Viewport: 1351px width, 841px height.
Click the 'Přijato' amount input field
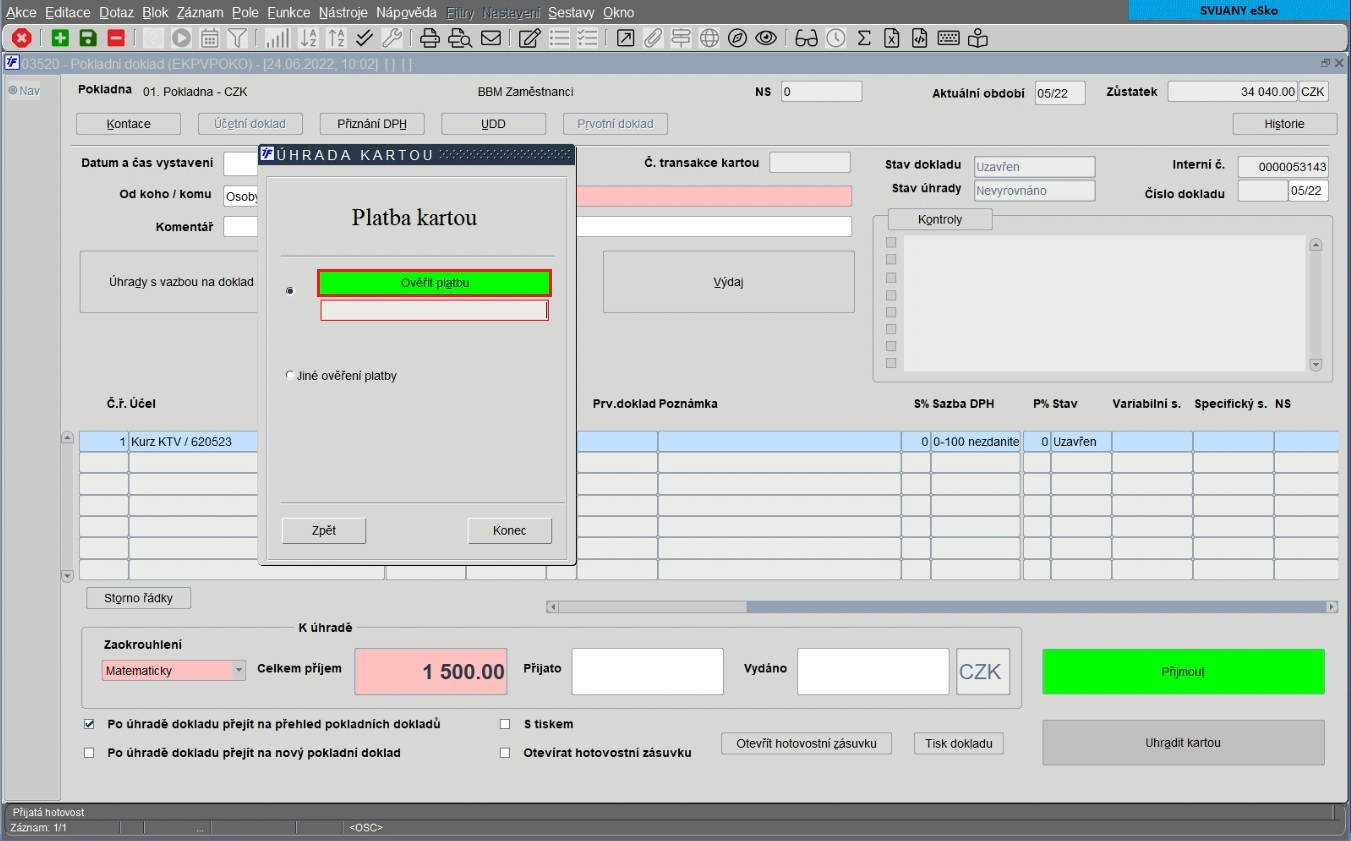point(647,671)
